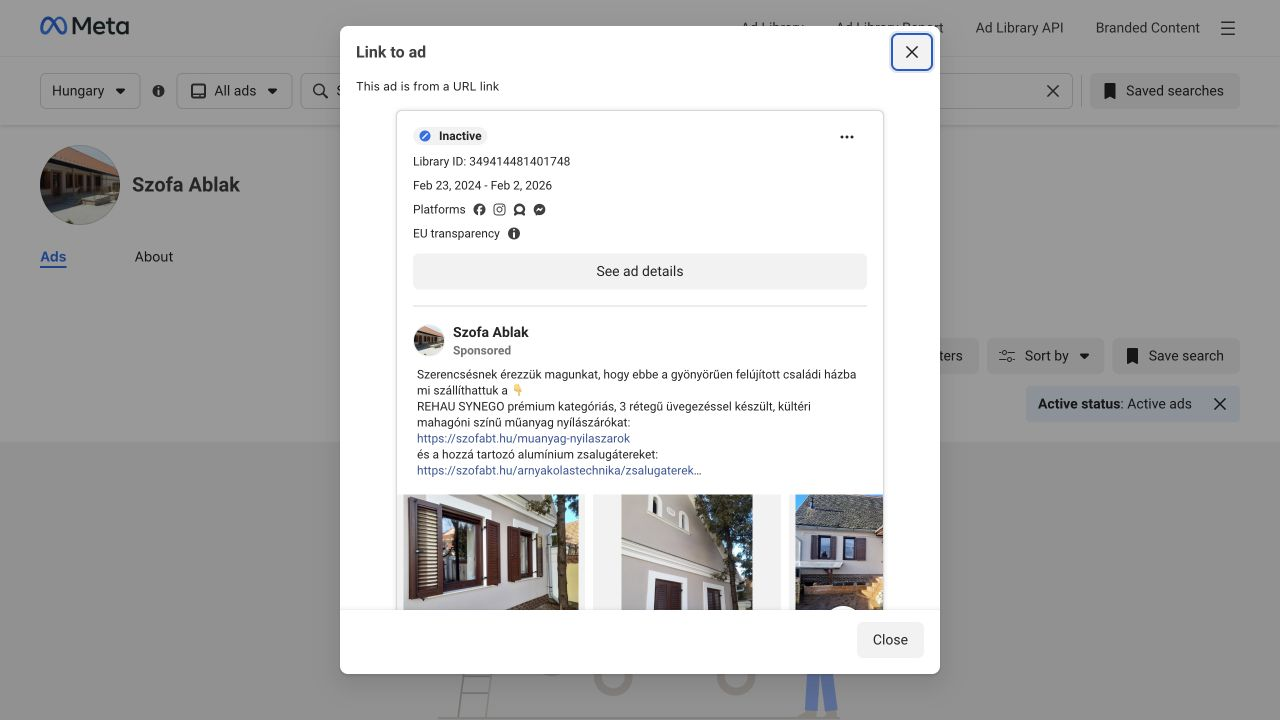1280x720 pixels.
Task: Click Save search button
Action: coord(1175,356)
